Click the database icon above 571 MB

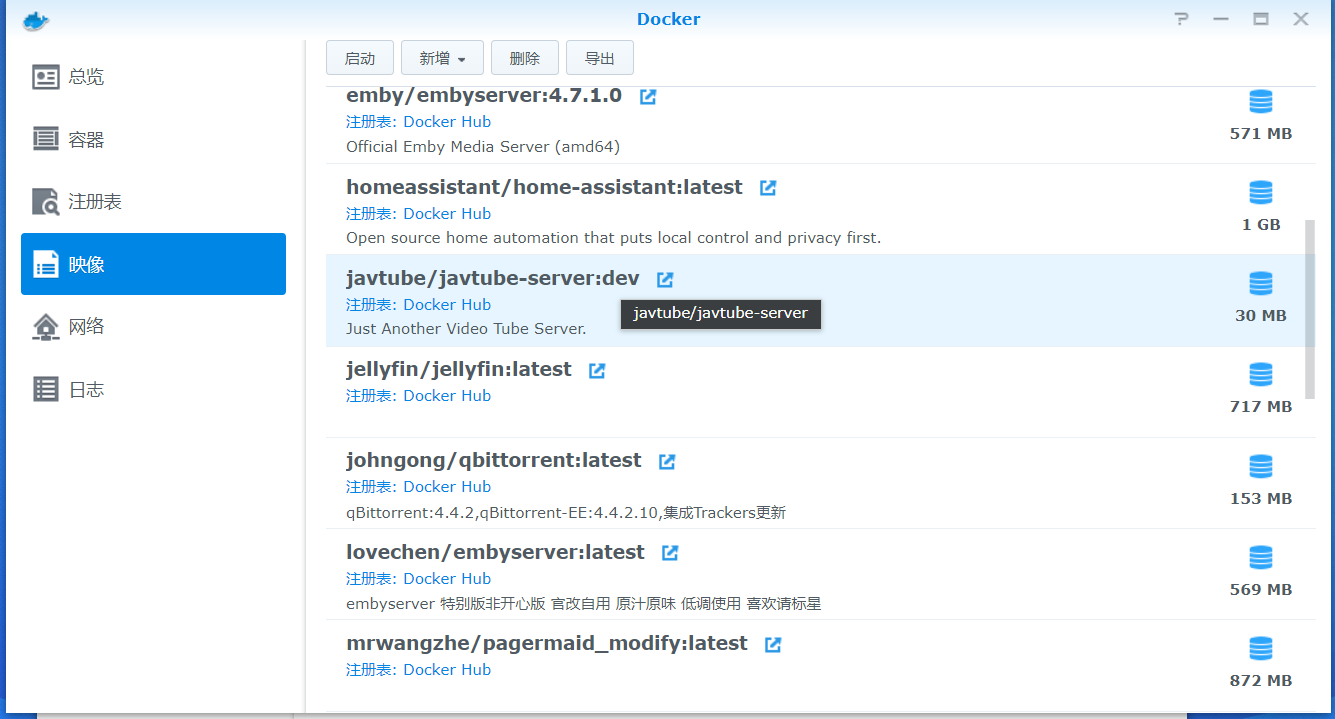point(1261,101)
